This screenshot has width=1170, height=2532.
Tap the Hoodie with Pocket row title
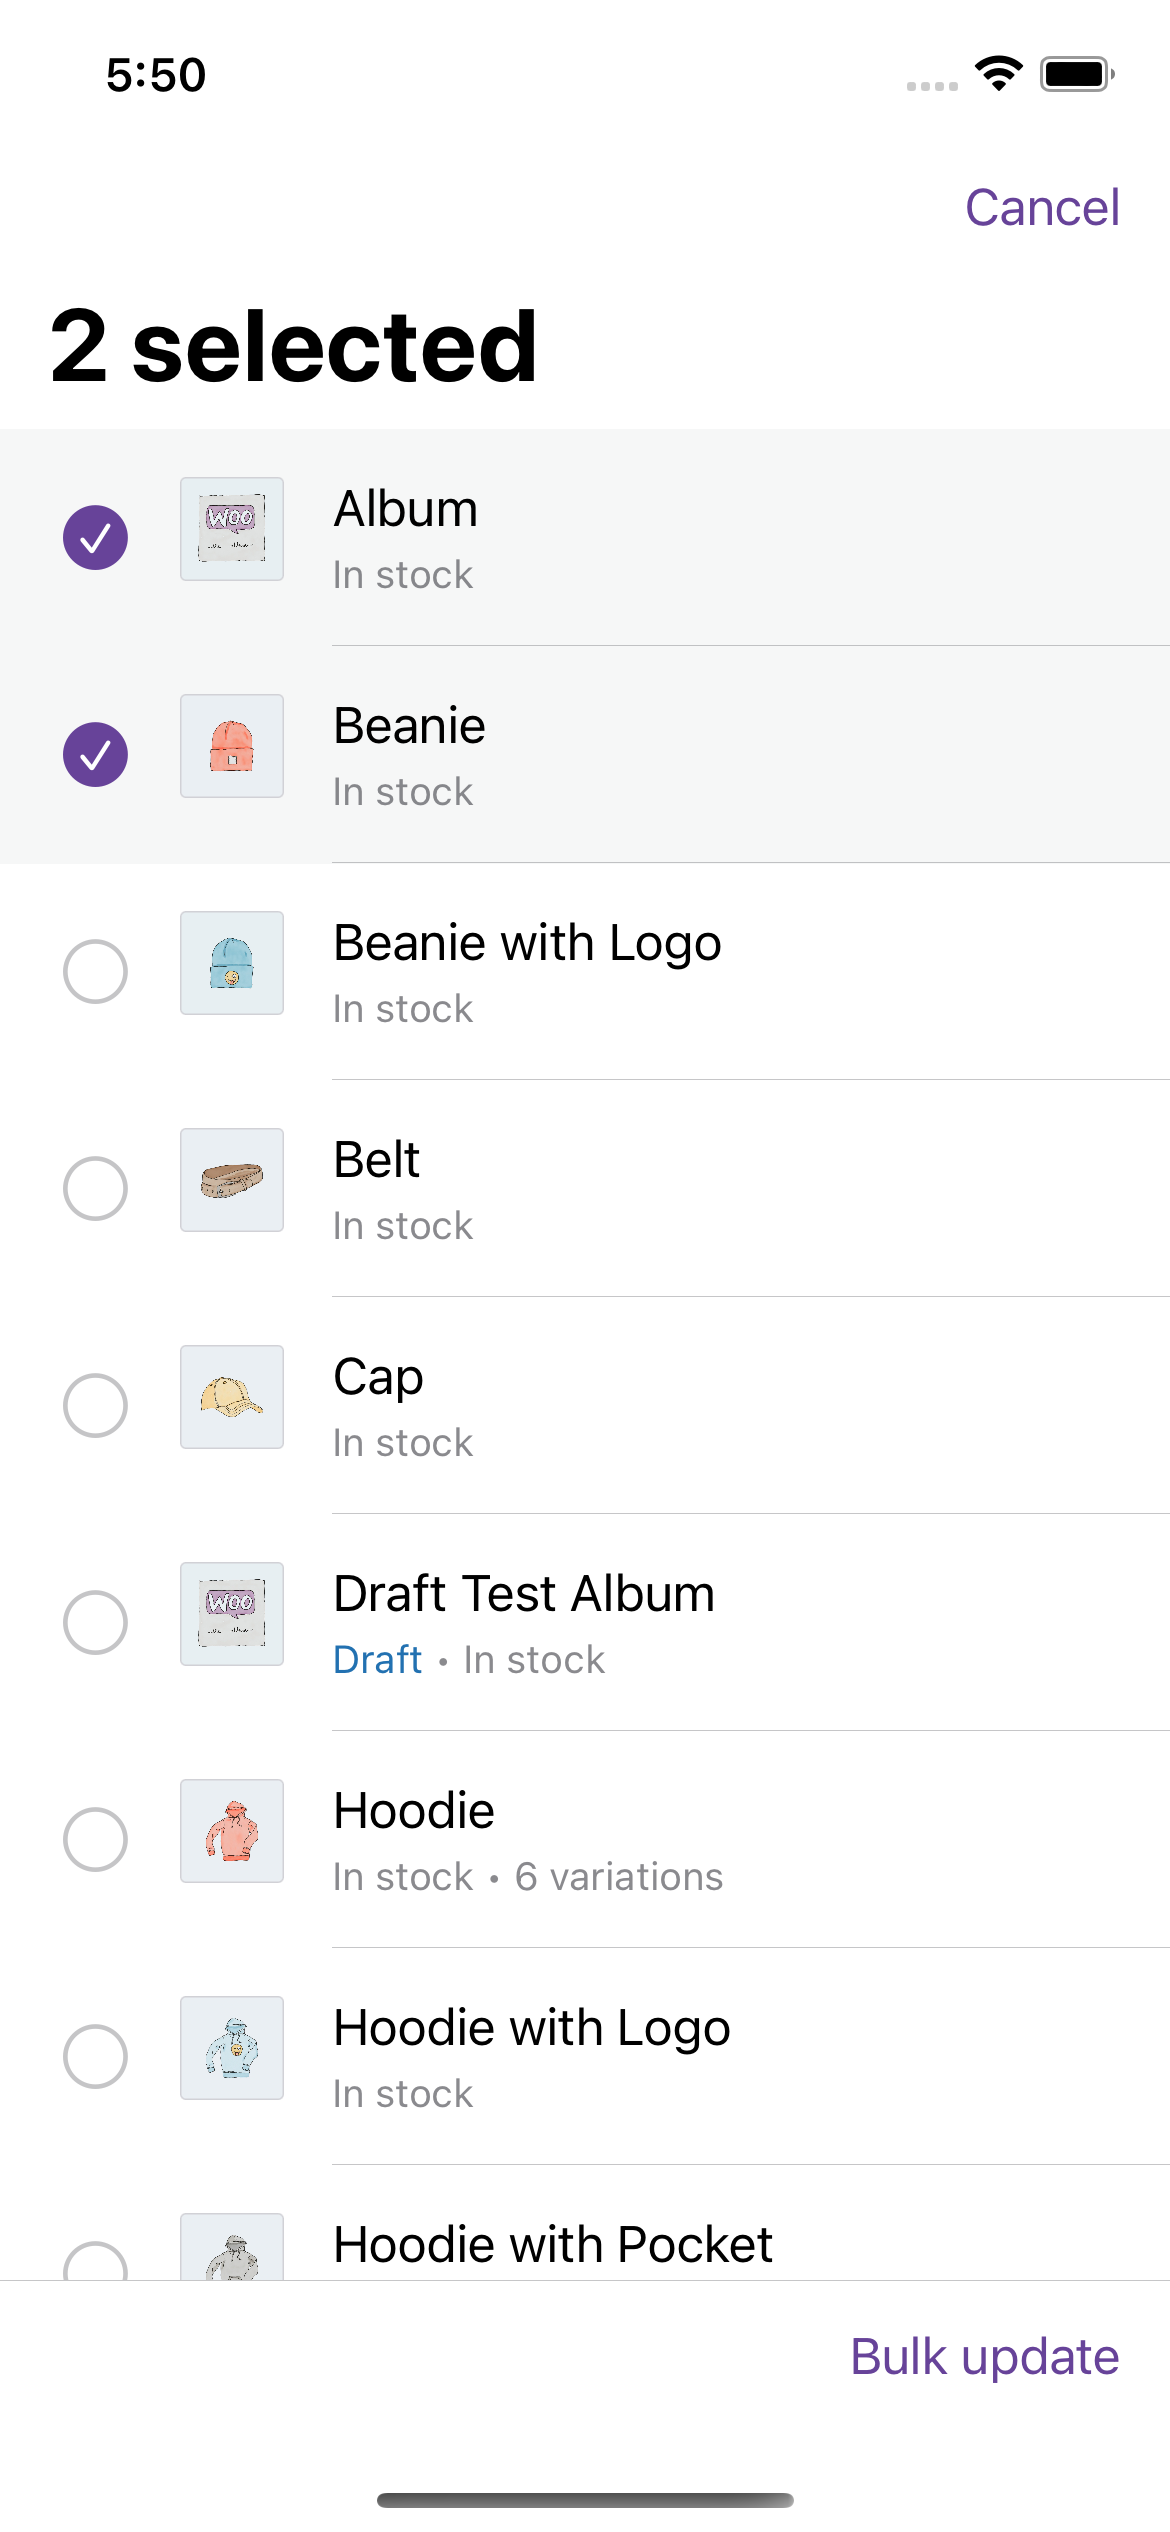point(552,2245)
